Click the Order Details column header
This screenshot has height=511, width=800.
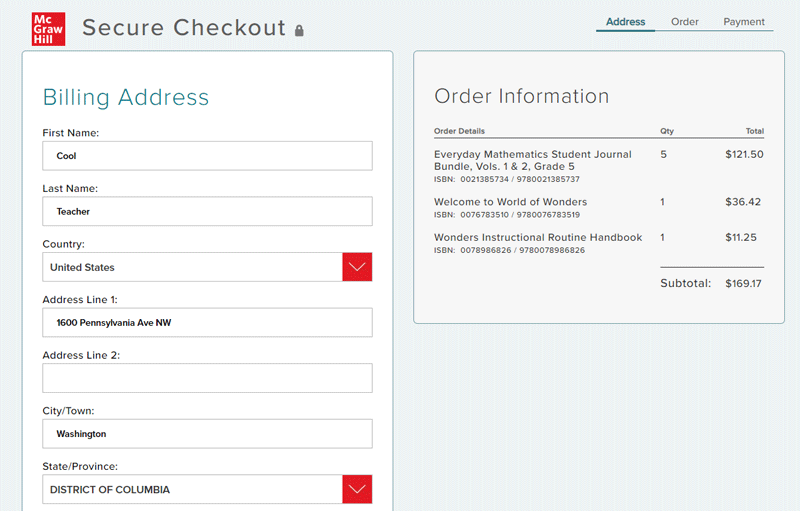coord(459,131)
